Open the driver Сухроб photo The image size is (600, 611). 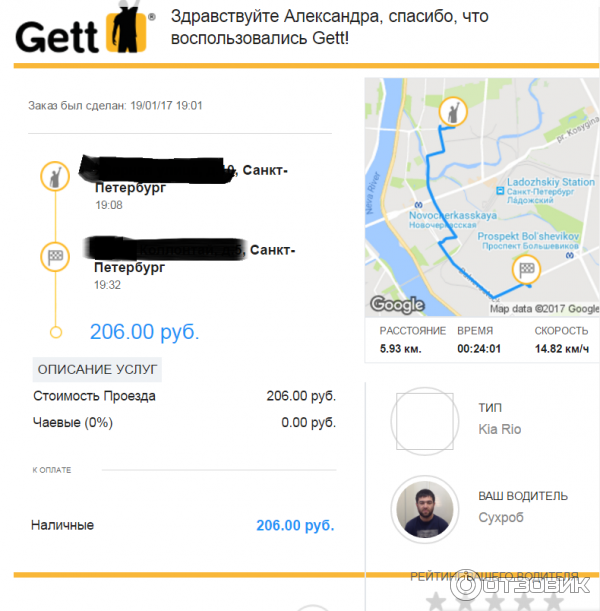(425, 509)
